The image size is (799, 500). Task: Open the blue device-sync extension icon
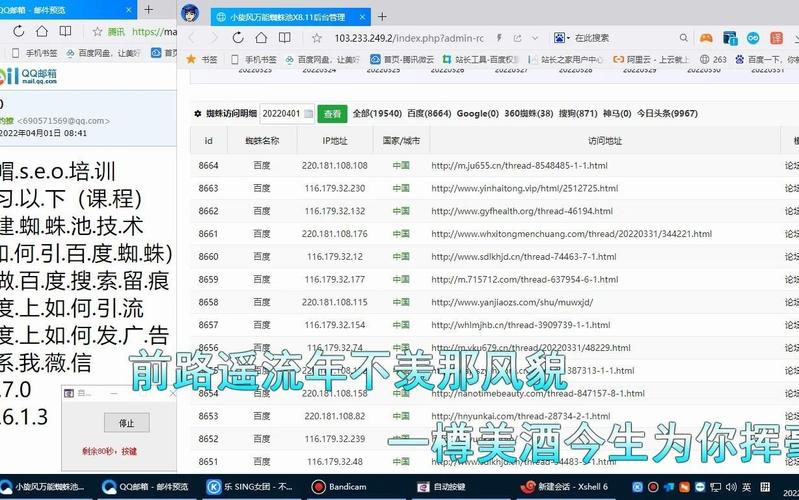click(x=730, y=38)
